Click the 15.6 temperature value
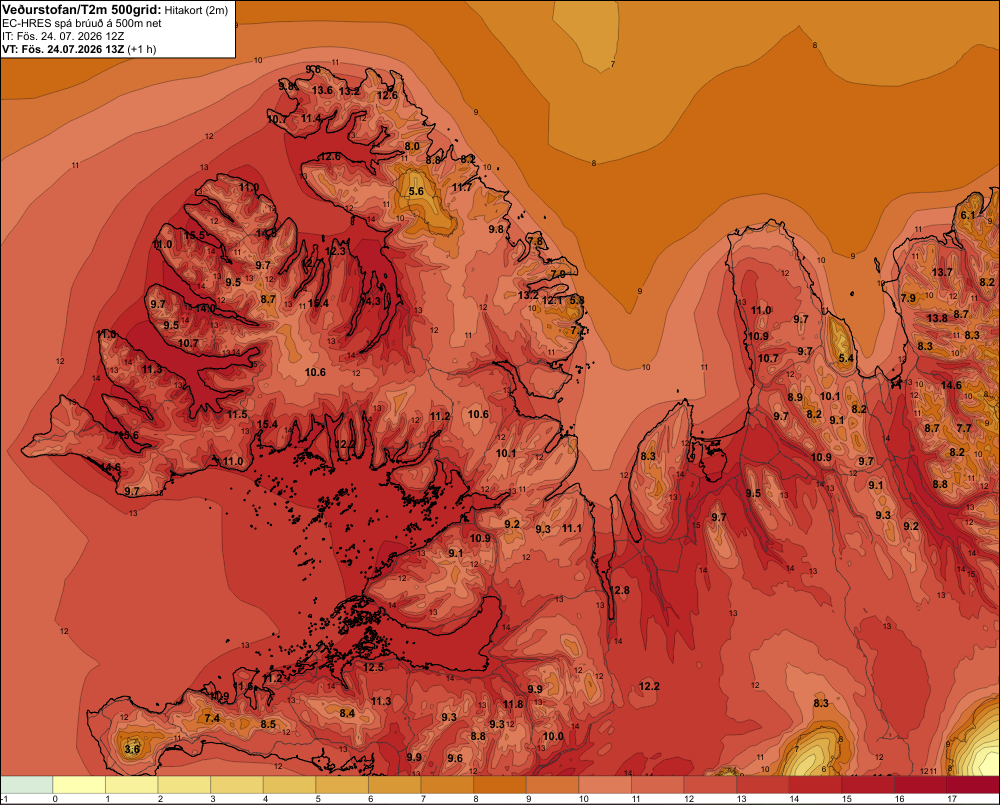The height and width of the screenshot is (805, 1000). tap(129, 436)
